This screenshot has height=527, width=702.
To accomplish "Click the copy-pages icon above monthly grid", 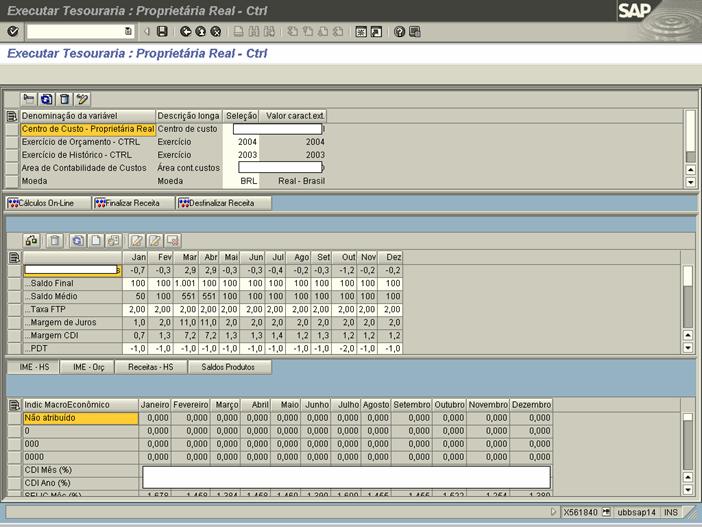I will 113,241.
